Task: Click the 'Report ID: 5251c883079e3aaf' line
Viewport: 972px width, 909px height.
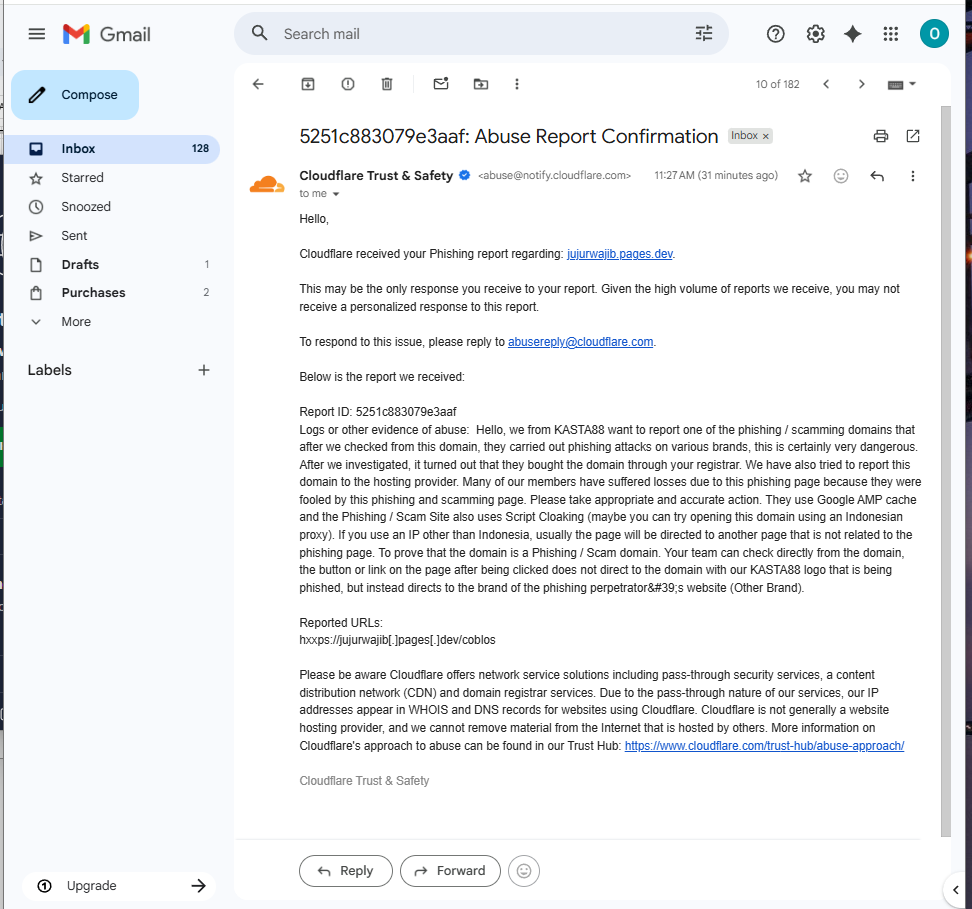Action: click(378, 412)
